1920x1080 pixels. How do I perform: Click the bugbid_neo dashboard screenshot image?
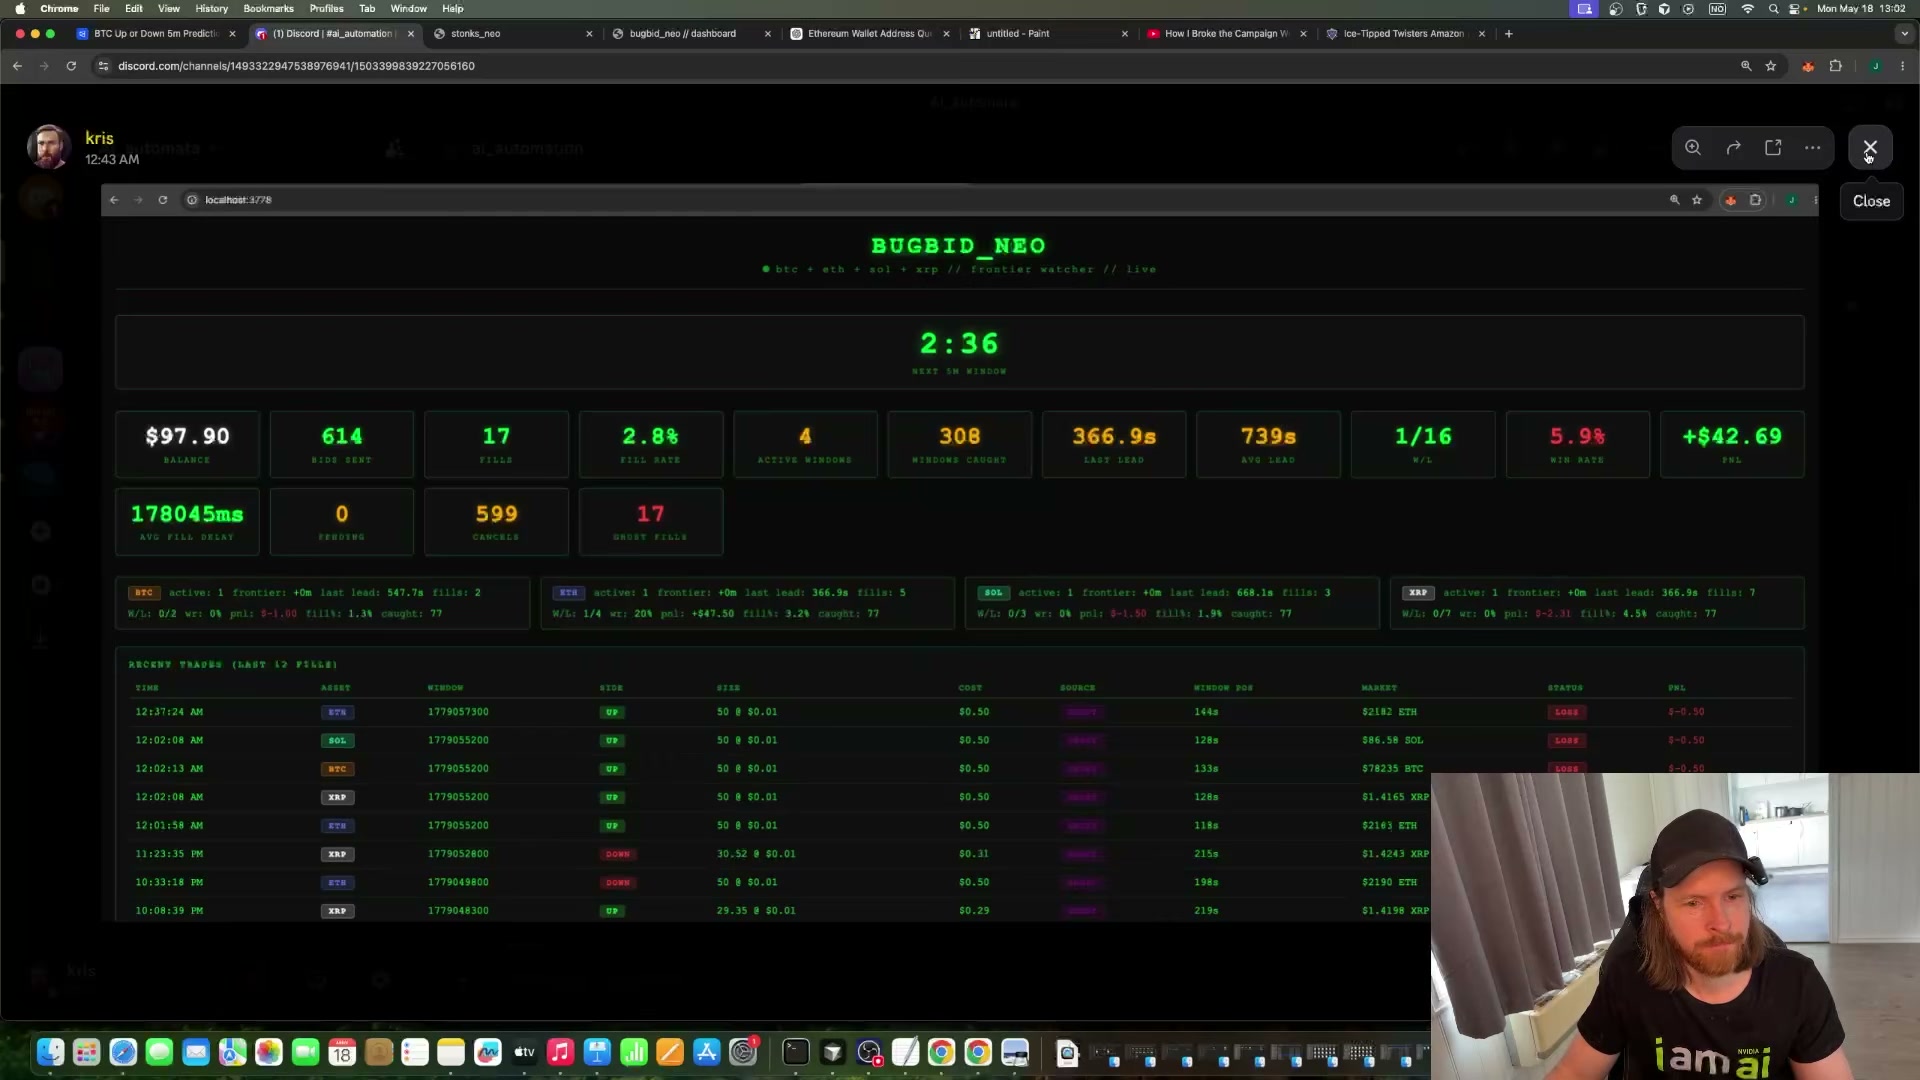[x=959, y=553]
